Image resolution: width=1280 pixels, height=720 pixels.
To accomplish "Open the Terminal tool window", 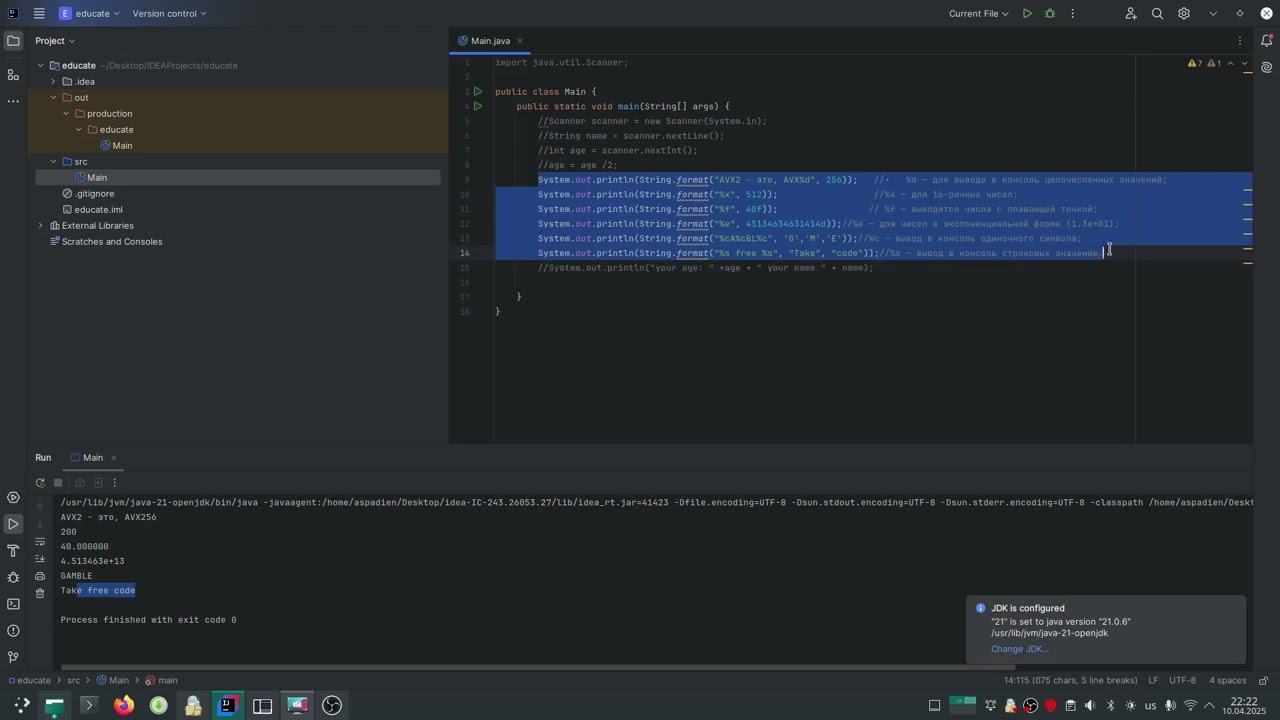I will [13, 604].
